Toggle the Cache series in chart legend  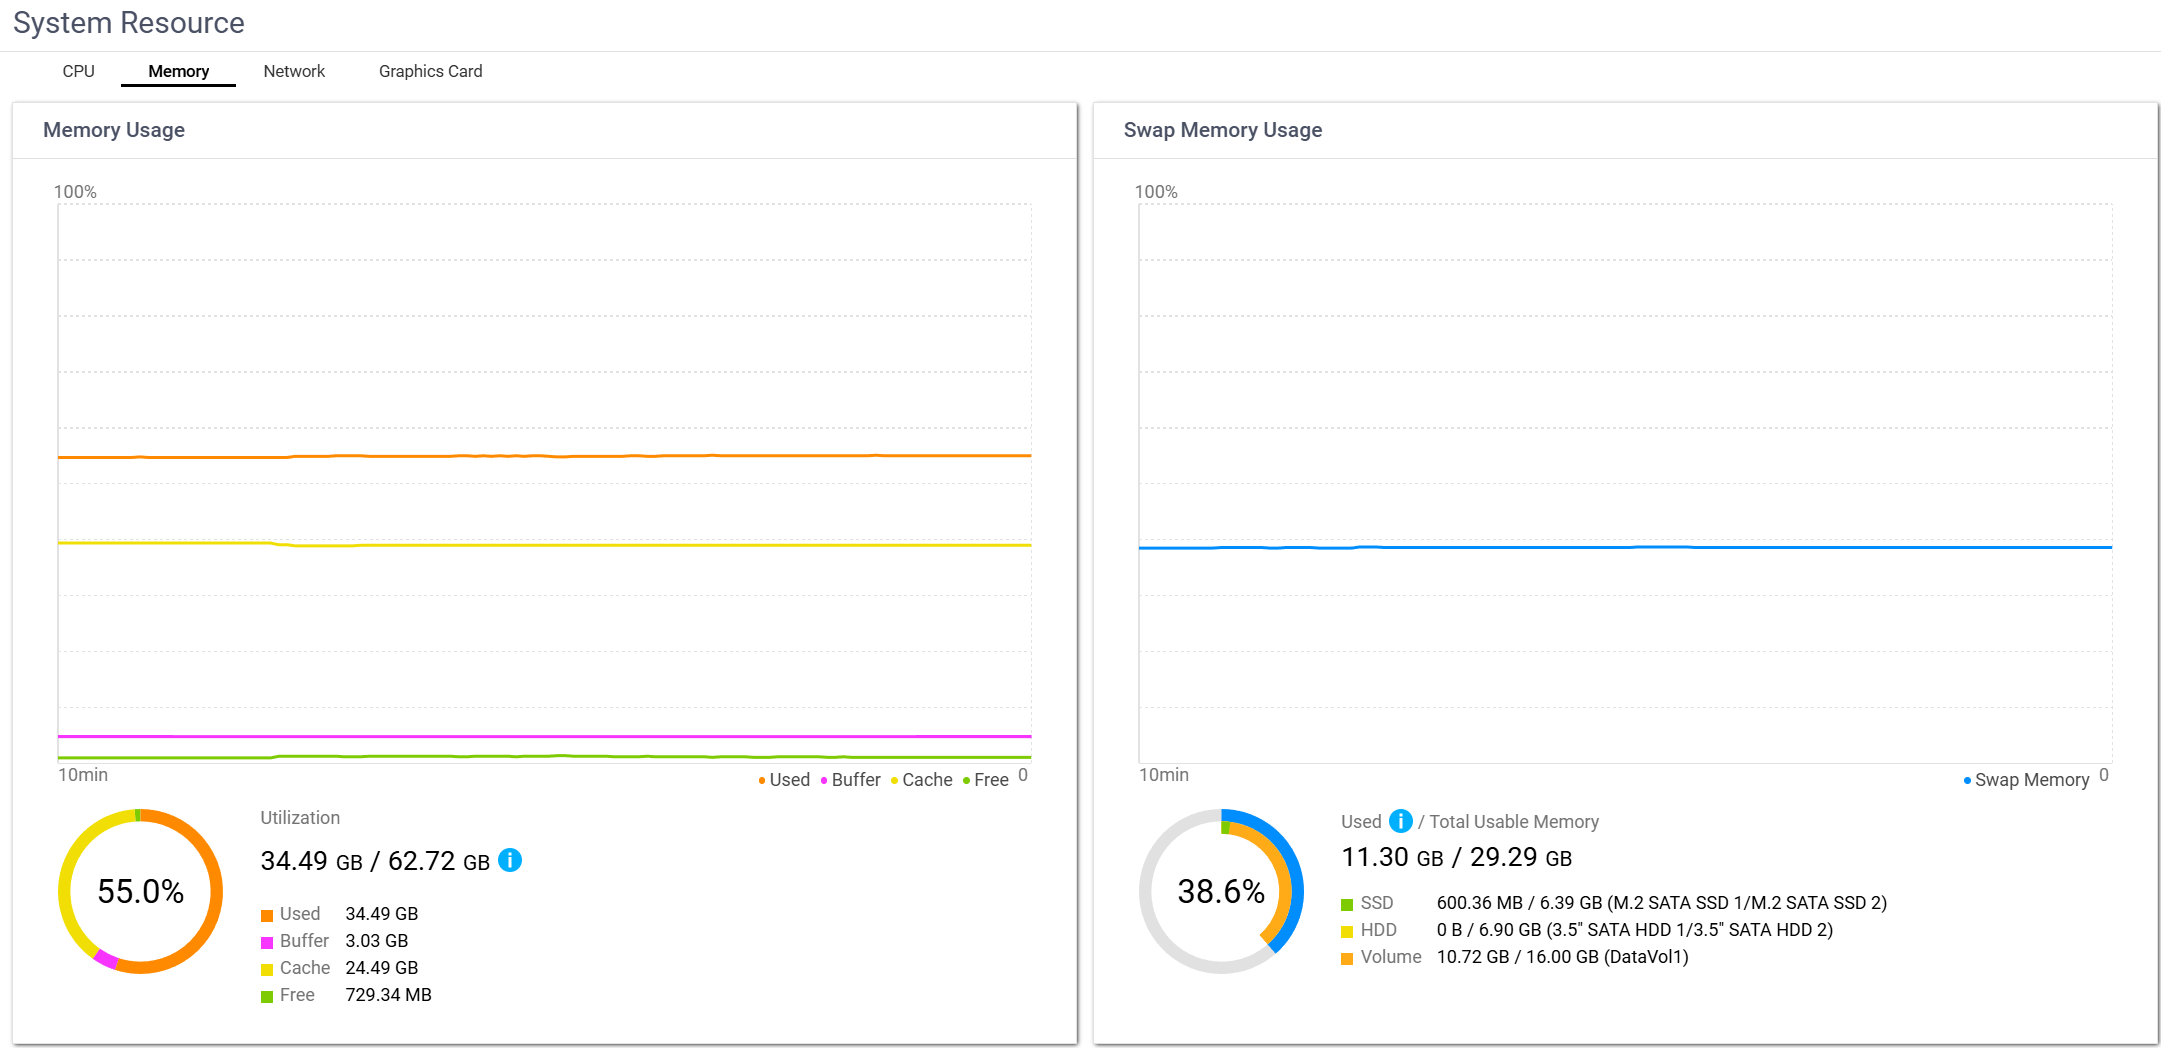[921, 780]
